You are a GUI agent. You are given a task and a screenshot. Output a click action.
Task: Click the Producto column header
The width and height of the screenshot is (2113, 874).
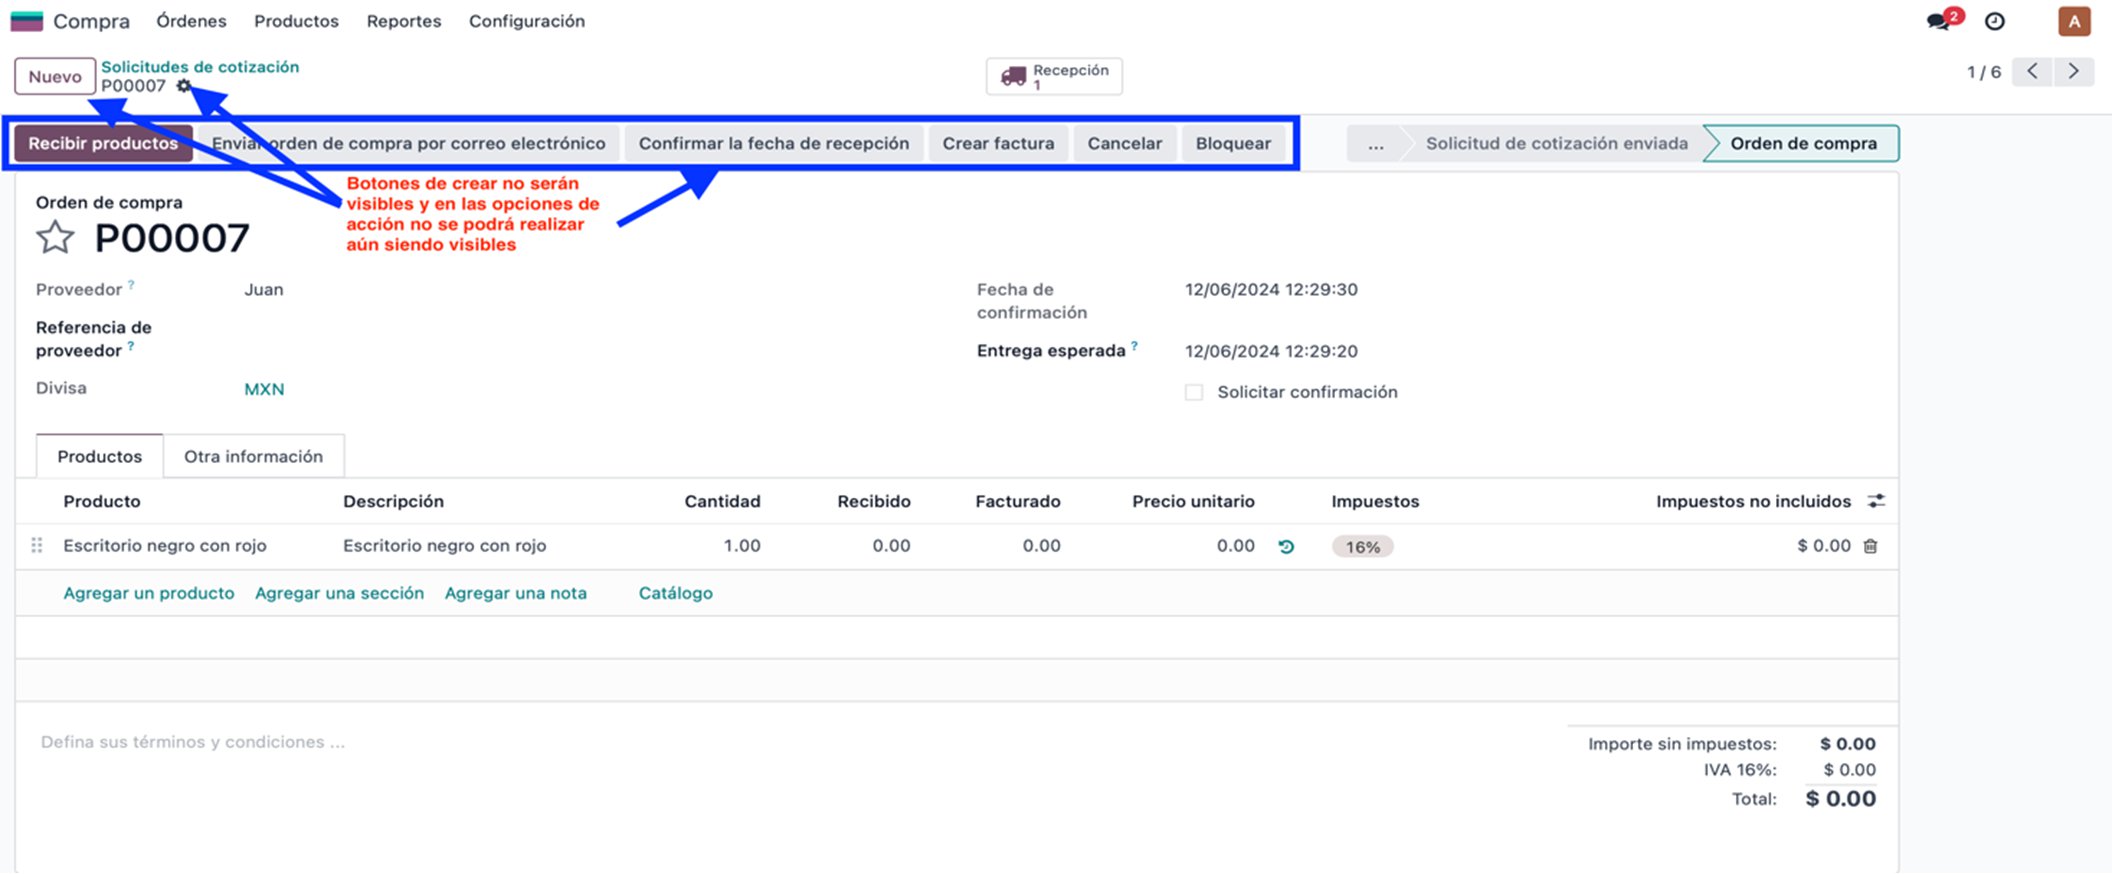point(102,501)
